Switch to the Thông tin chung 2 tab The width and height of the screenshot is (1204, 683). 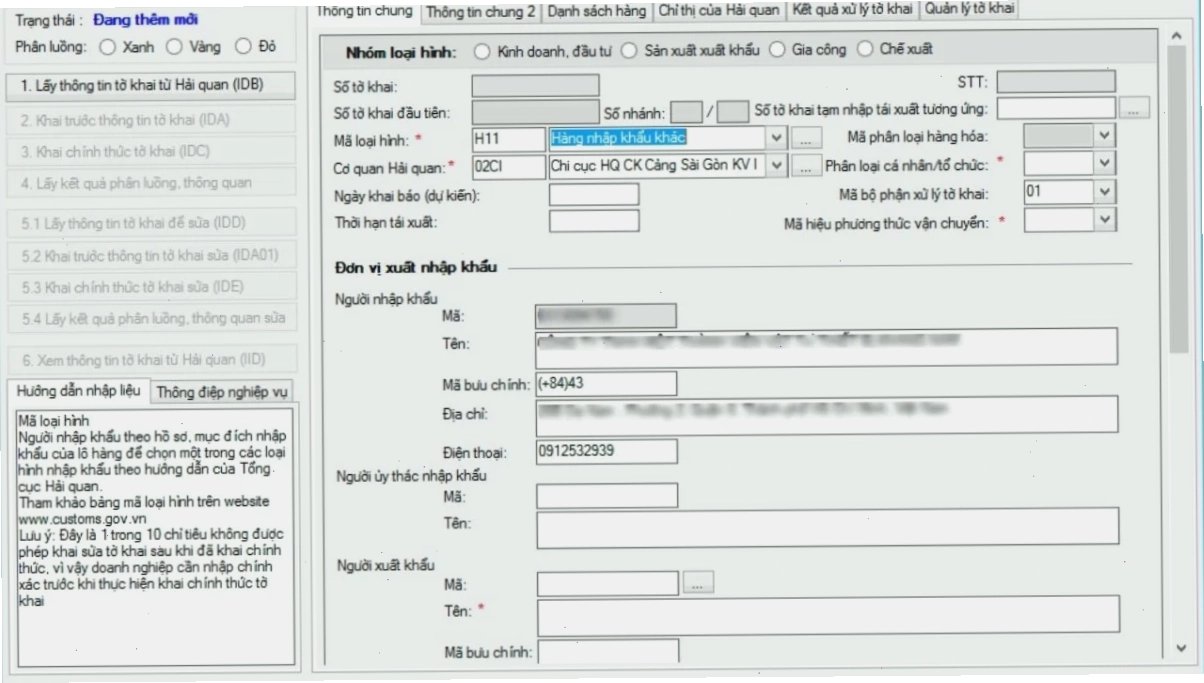pos(481,11)
